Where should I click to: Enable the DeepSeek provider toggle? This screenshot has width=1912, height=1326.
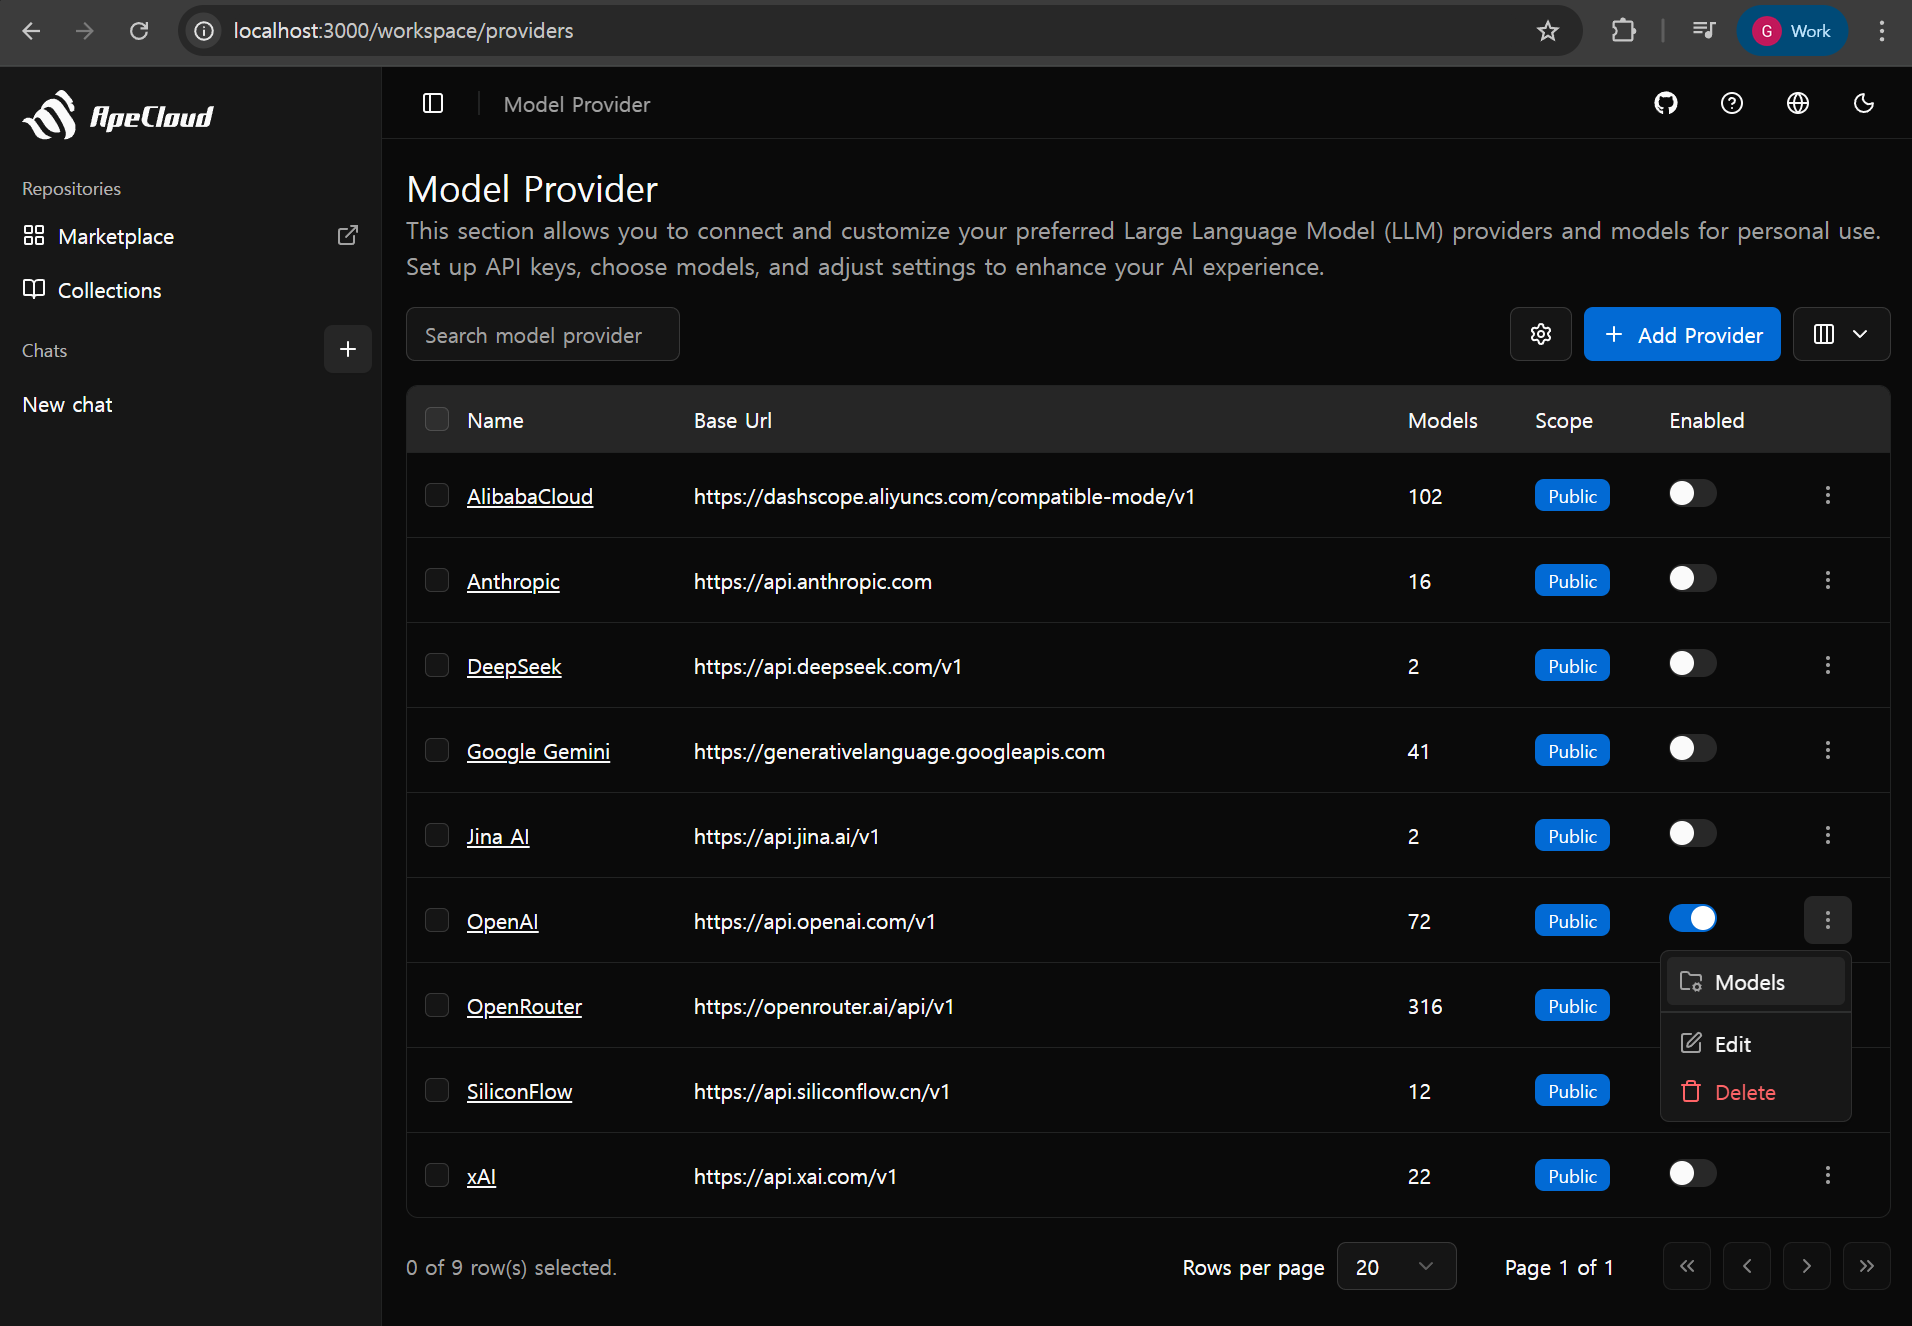[x=1692, y=663]
